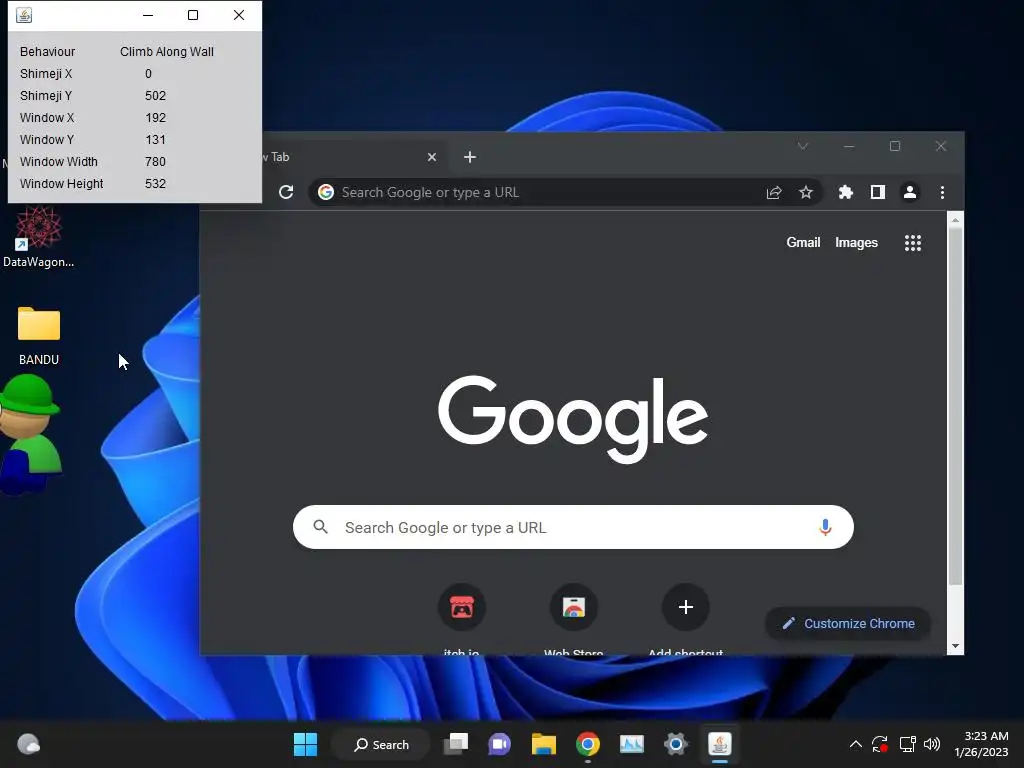Screen dimensions: 1024x768
Task: Open the itch.io shortcut tile
Action: pos(462,607)
